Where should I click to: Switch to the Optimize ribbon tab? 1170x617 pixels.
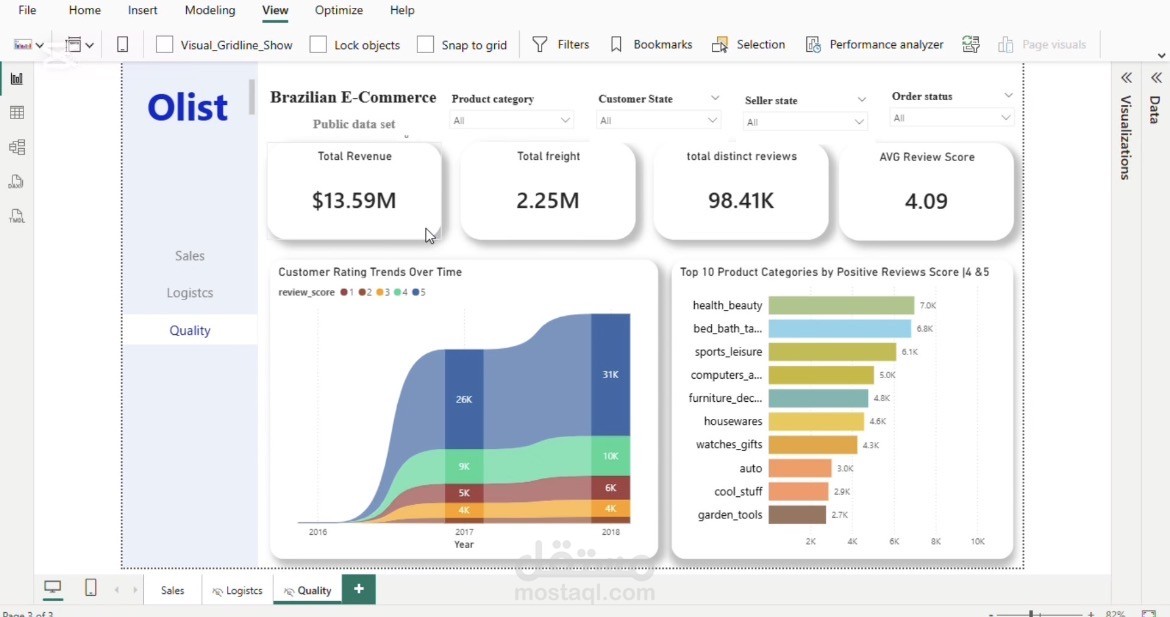point(339,10)
